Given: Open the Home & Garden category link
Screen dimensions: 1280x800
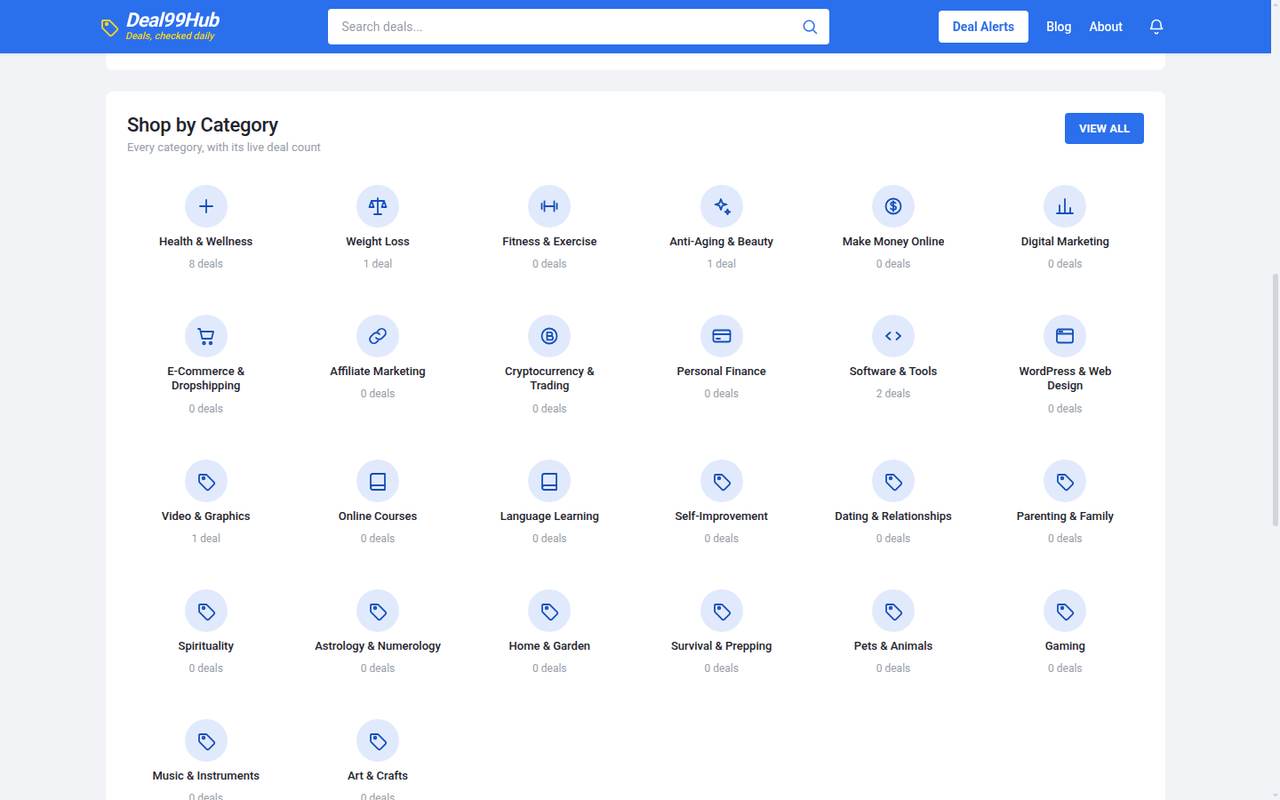Looking at the screenshot, I should [549, 646].
